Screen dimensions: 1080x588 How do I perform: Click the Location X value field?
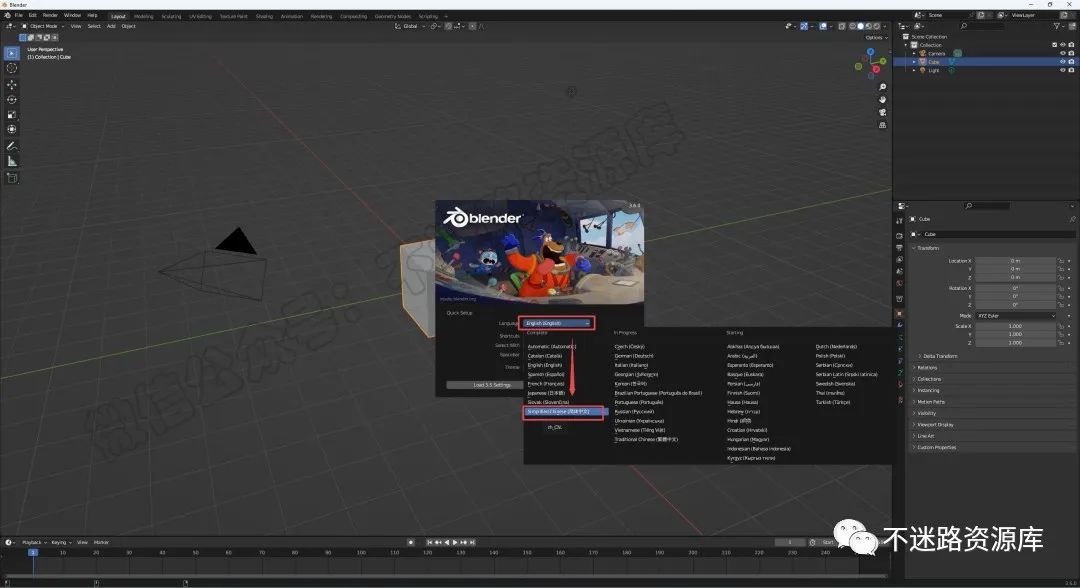pos(1015,261)
